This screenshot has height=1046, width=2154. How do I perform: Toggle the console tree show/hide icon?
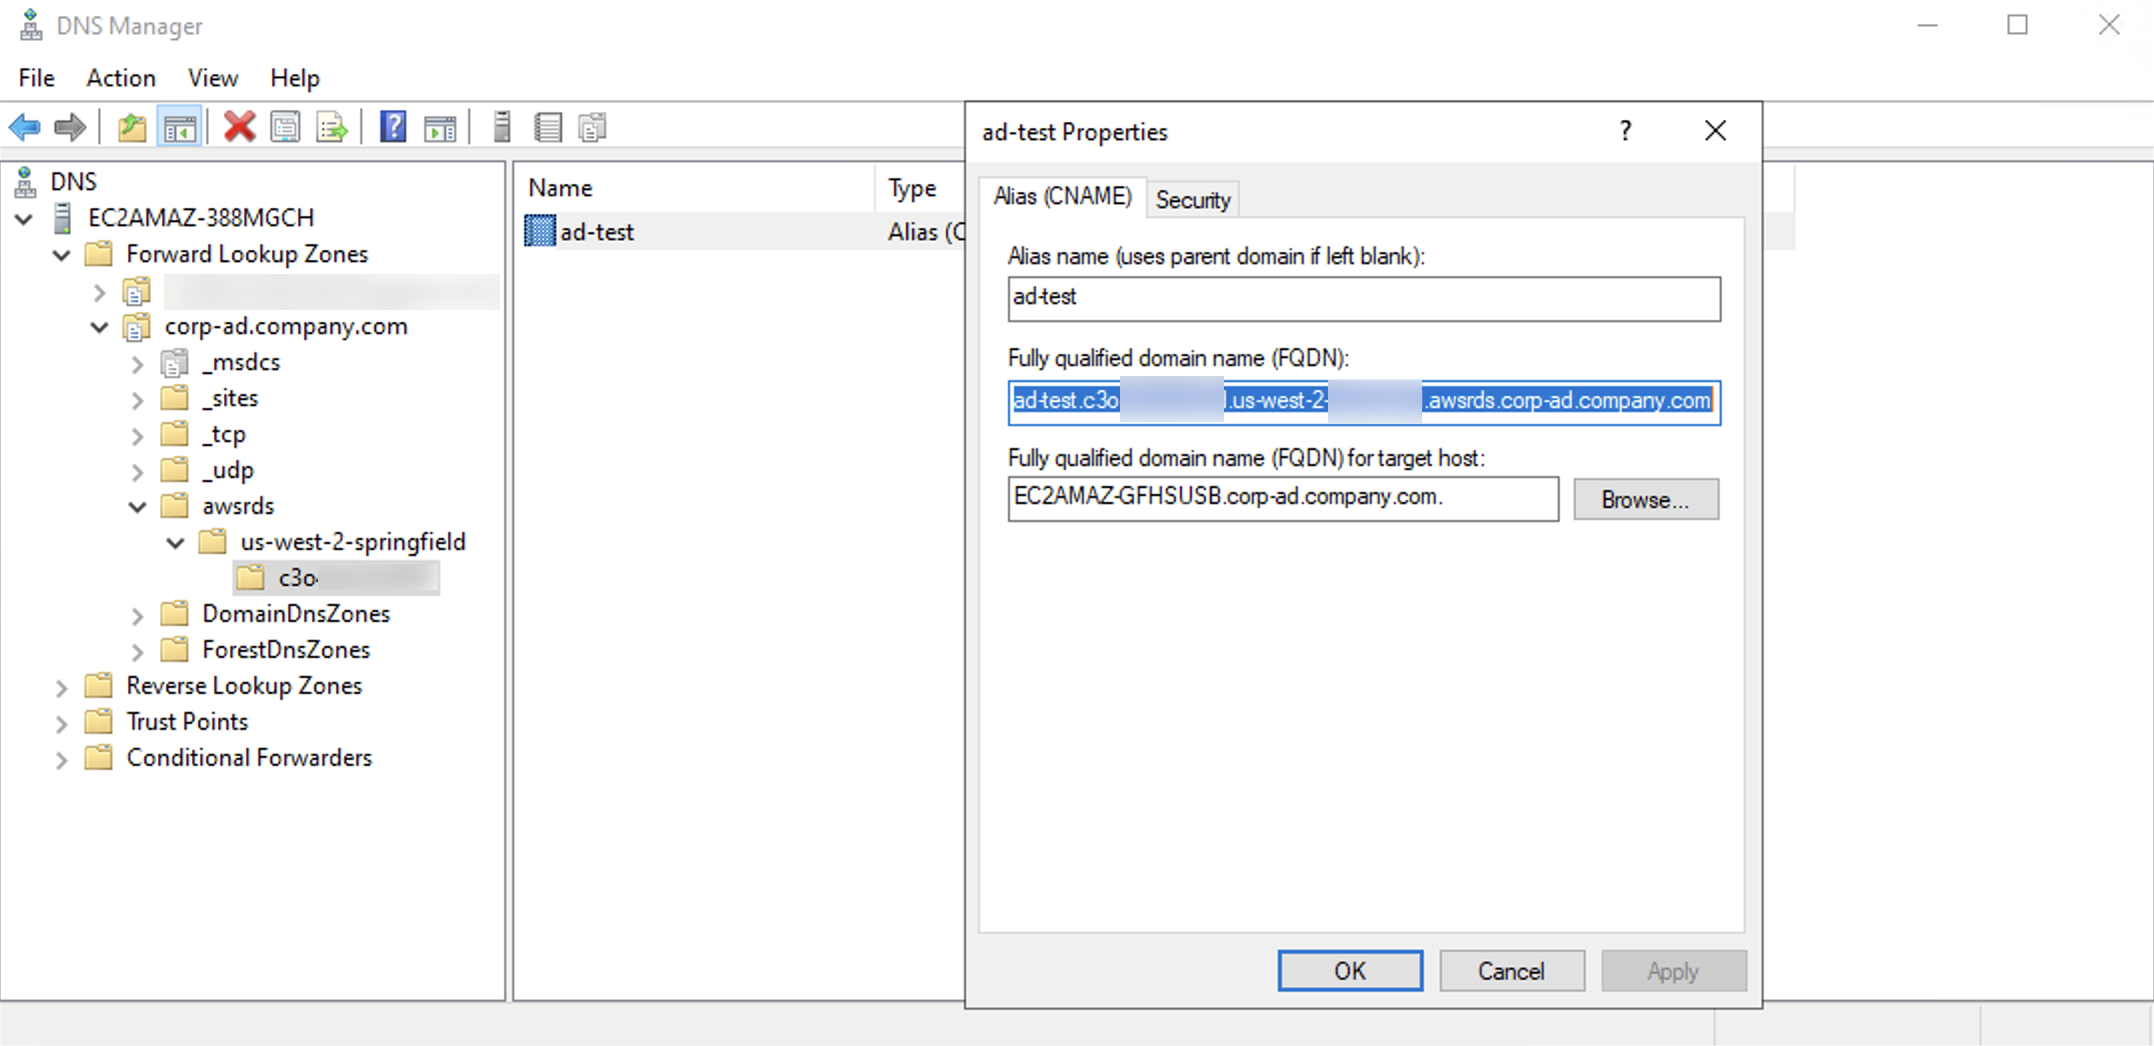(180, 126)
